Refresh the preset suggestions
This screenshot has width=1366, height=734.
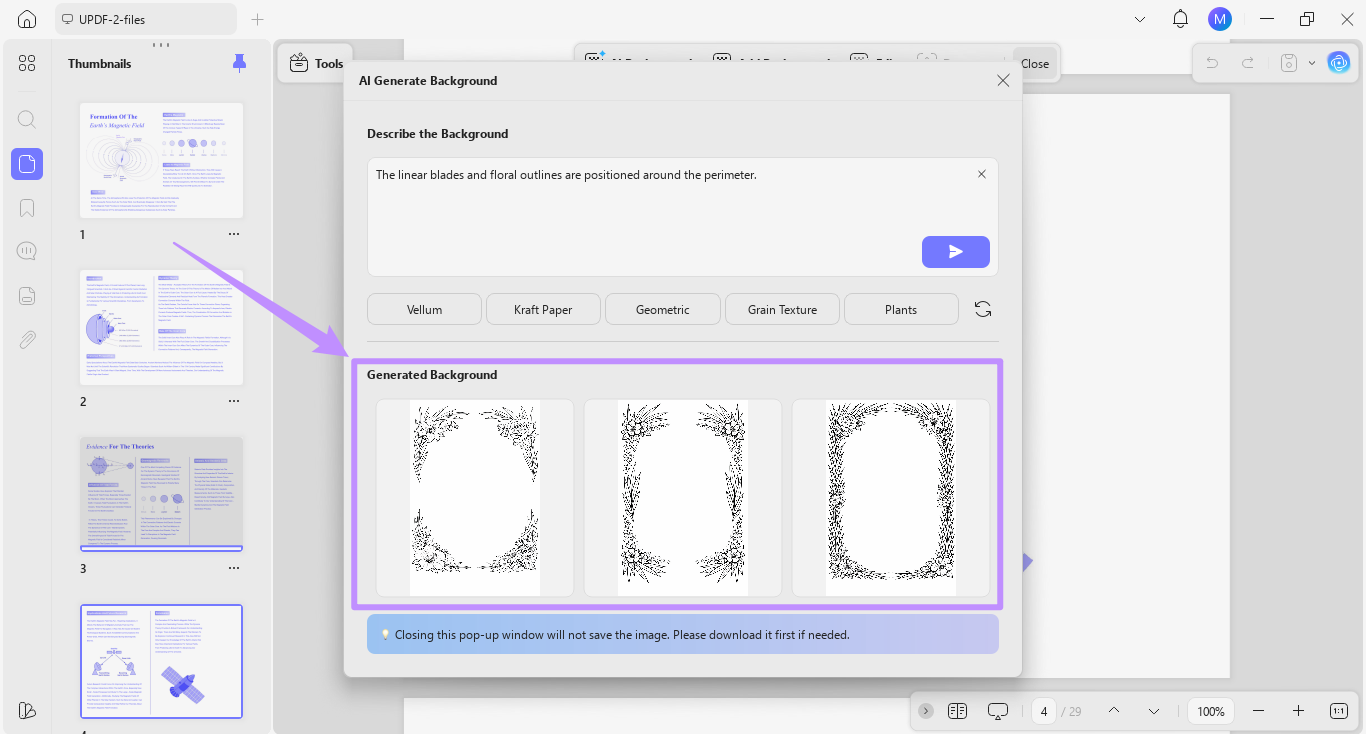click(983, 309)
